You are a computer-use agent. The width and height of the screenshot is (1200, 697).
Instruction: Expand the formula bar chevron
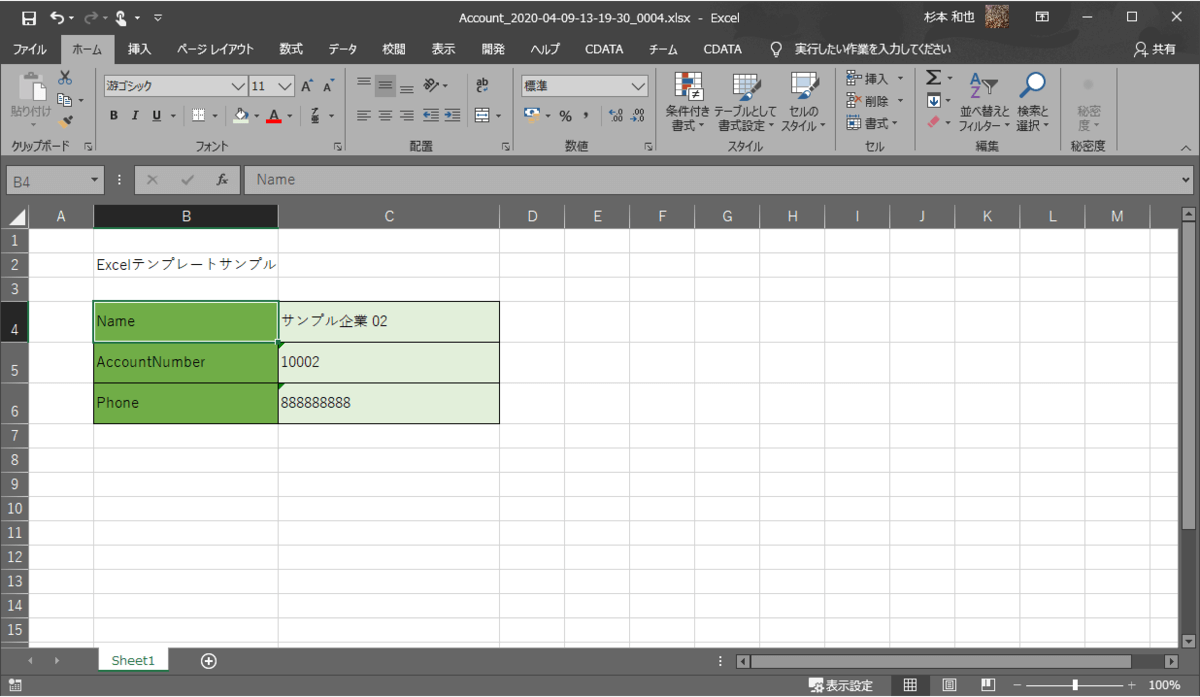point(1186,180)
